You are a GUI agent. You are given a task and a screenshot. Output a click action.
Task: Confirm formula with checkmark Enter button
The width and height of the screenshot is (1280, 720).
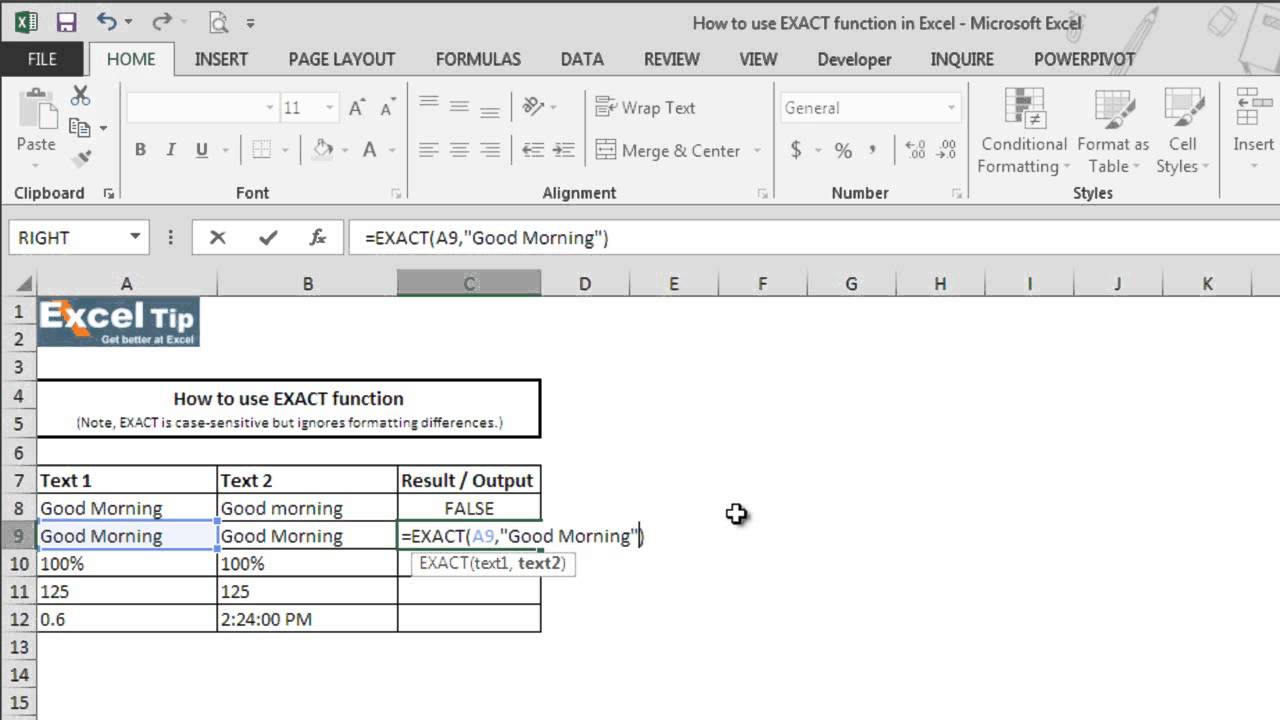click(267, 237)
